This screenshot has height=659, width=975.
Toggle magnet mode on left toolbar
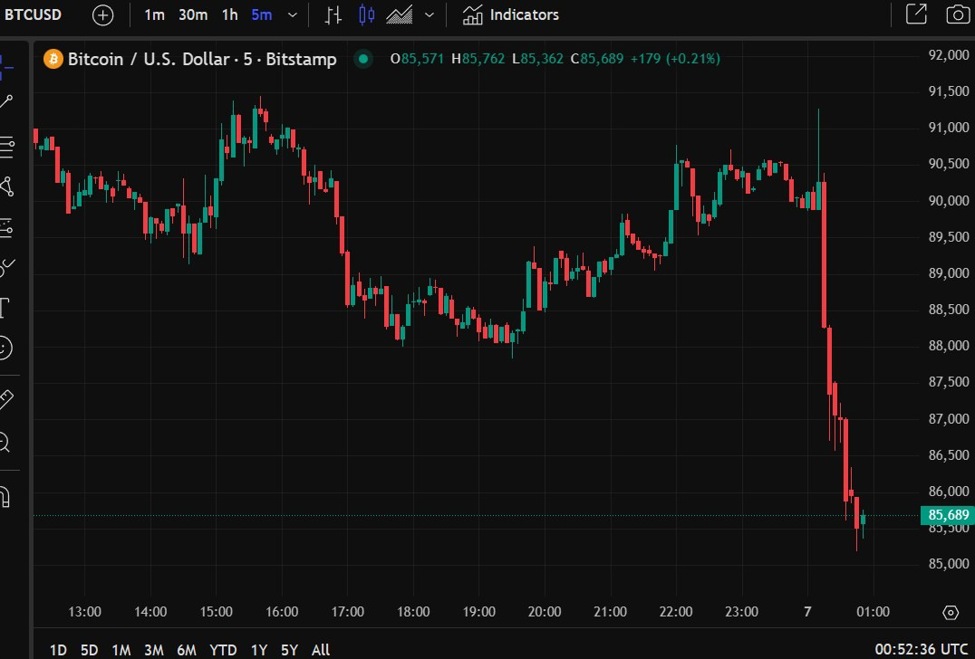click(x=5, y=497)
